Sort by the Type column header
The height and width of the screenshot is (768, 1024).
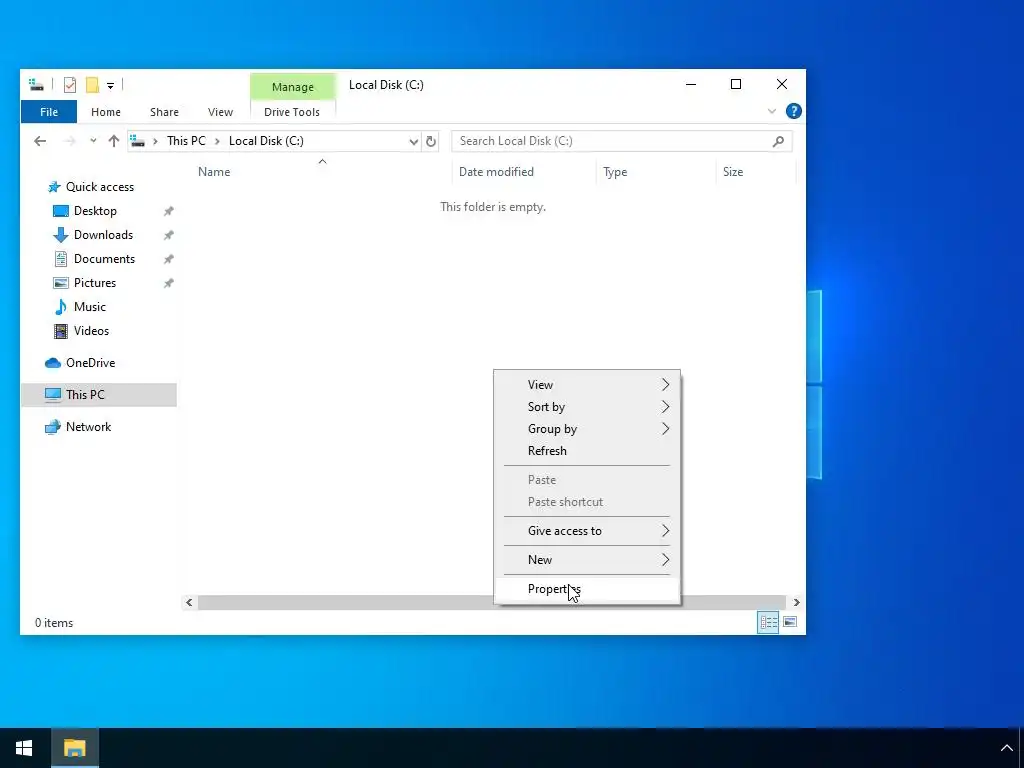point(615,172)
